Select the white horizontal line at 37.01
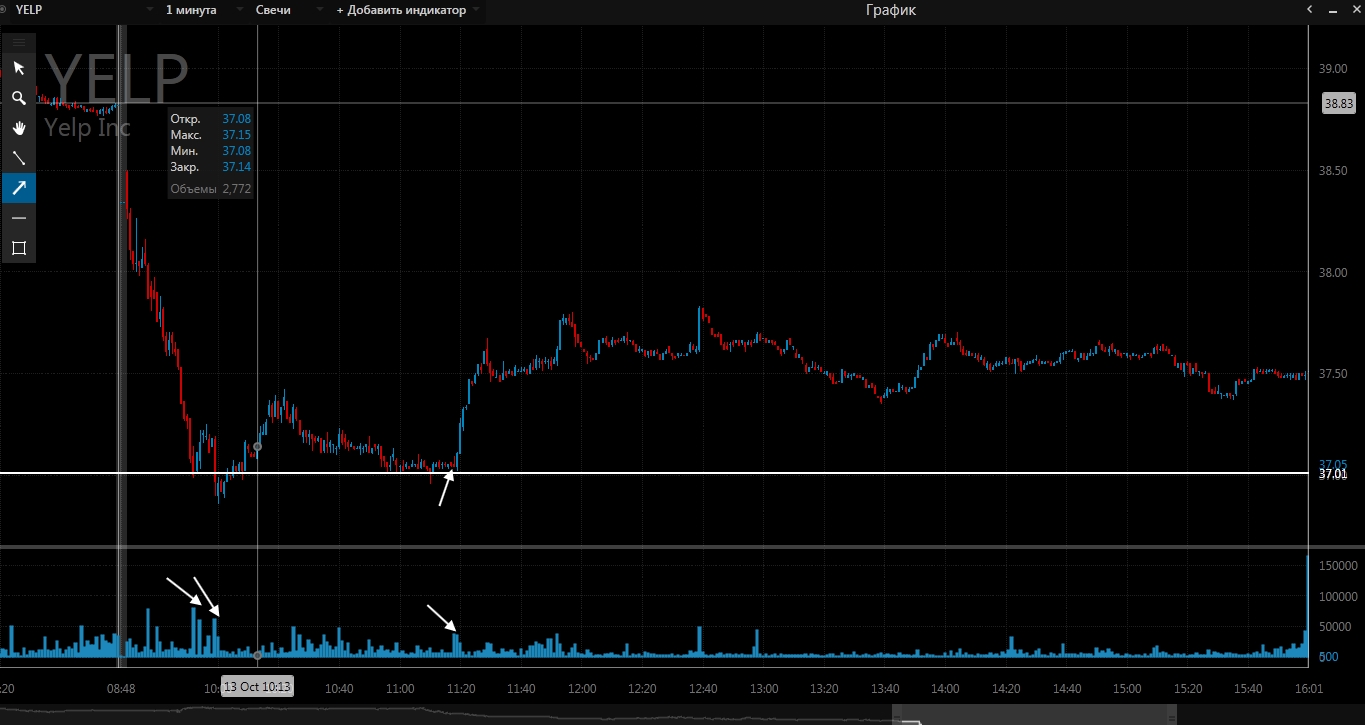This screenshot has height=725, width=1365. point(700,473)
